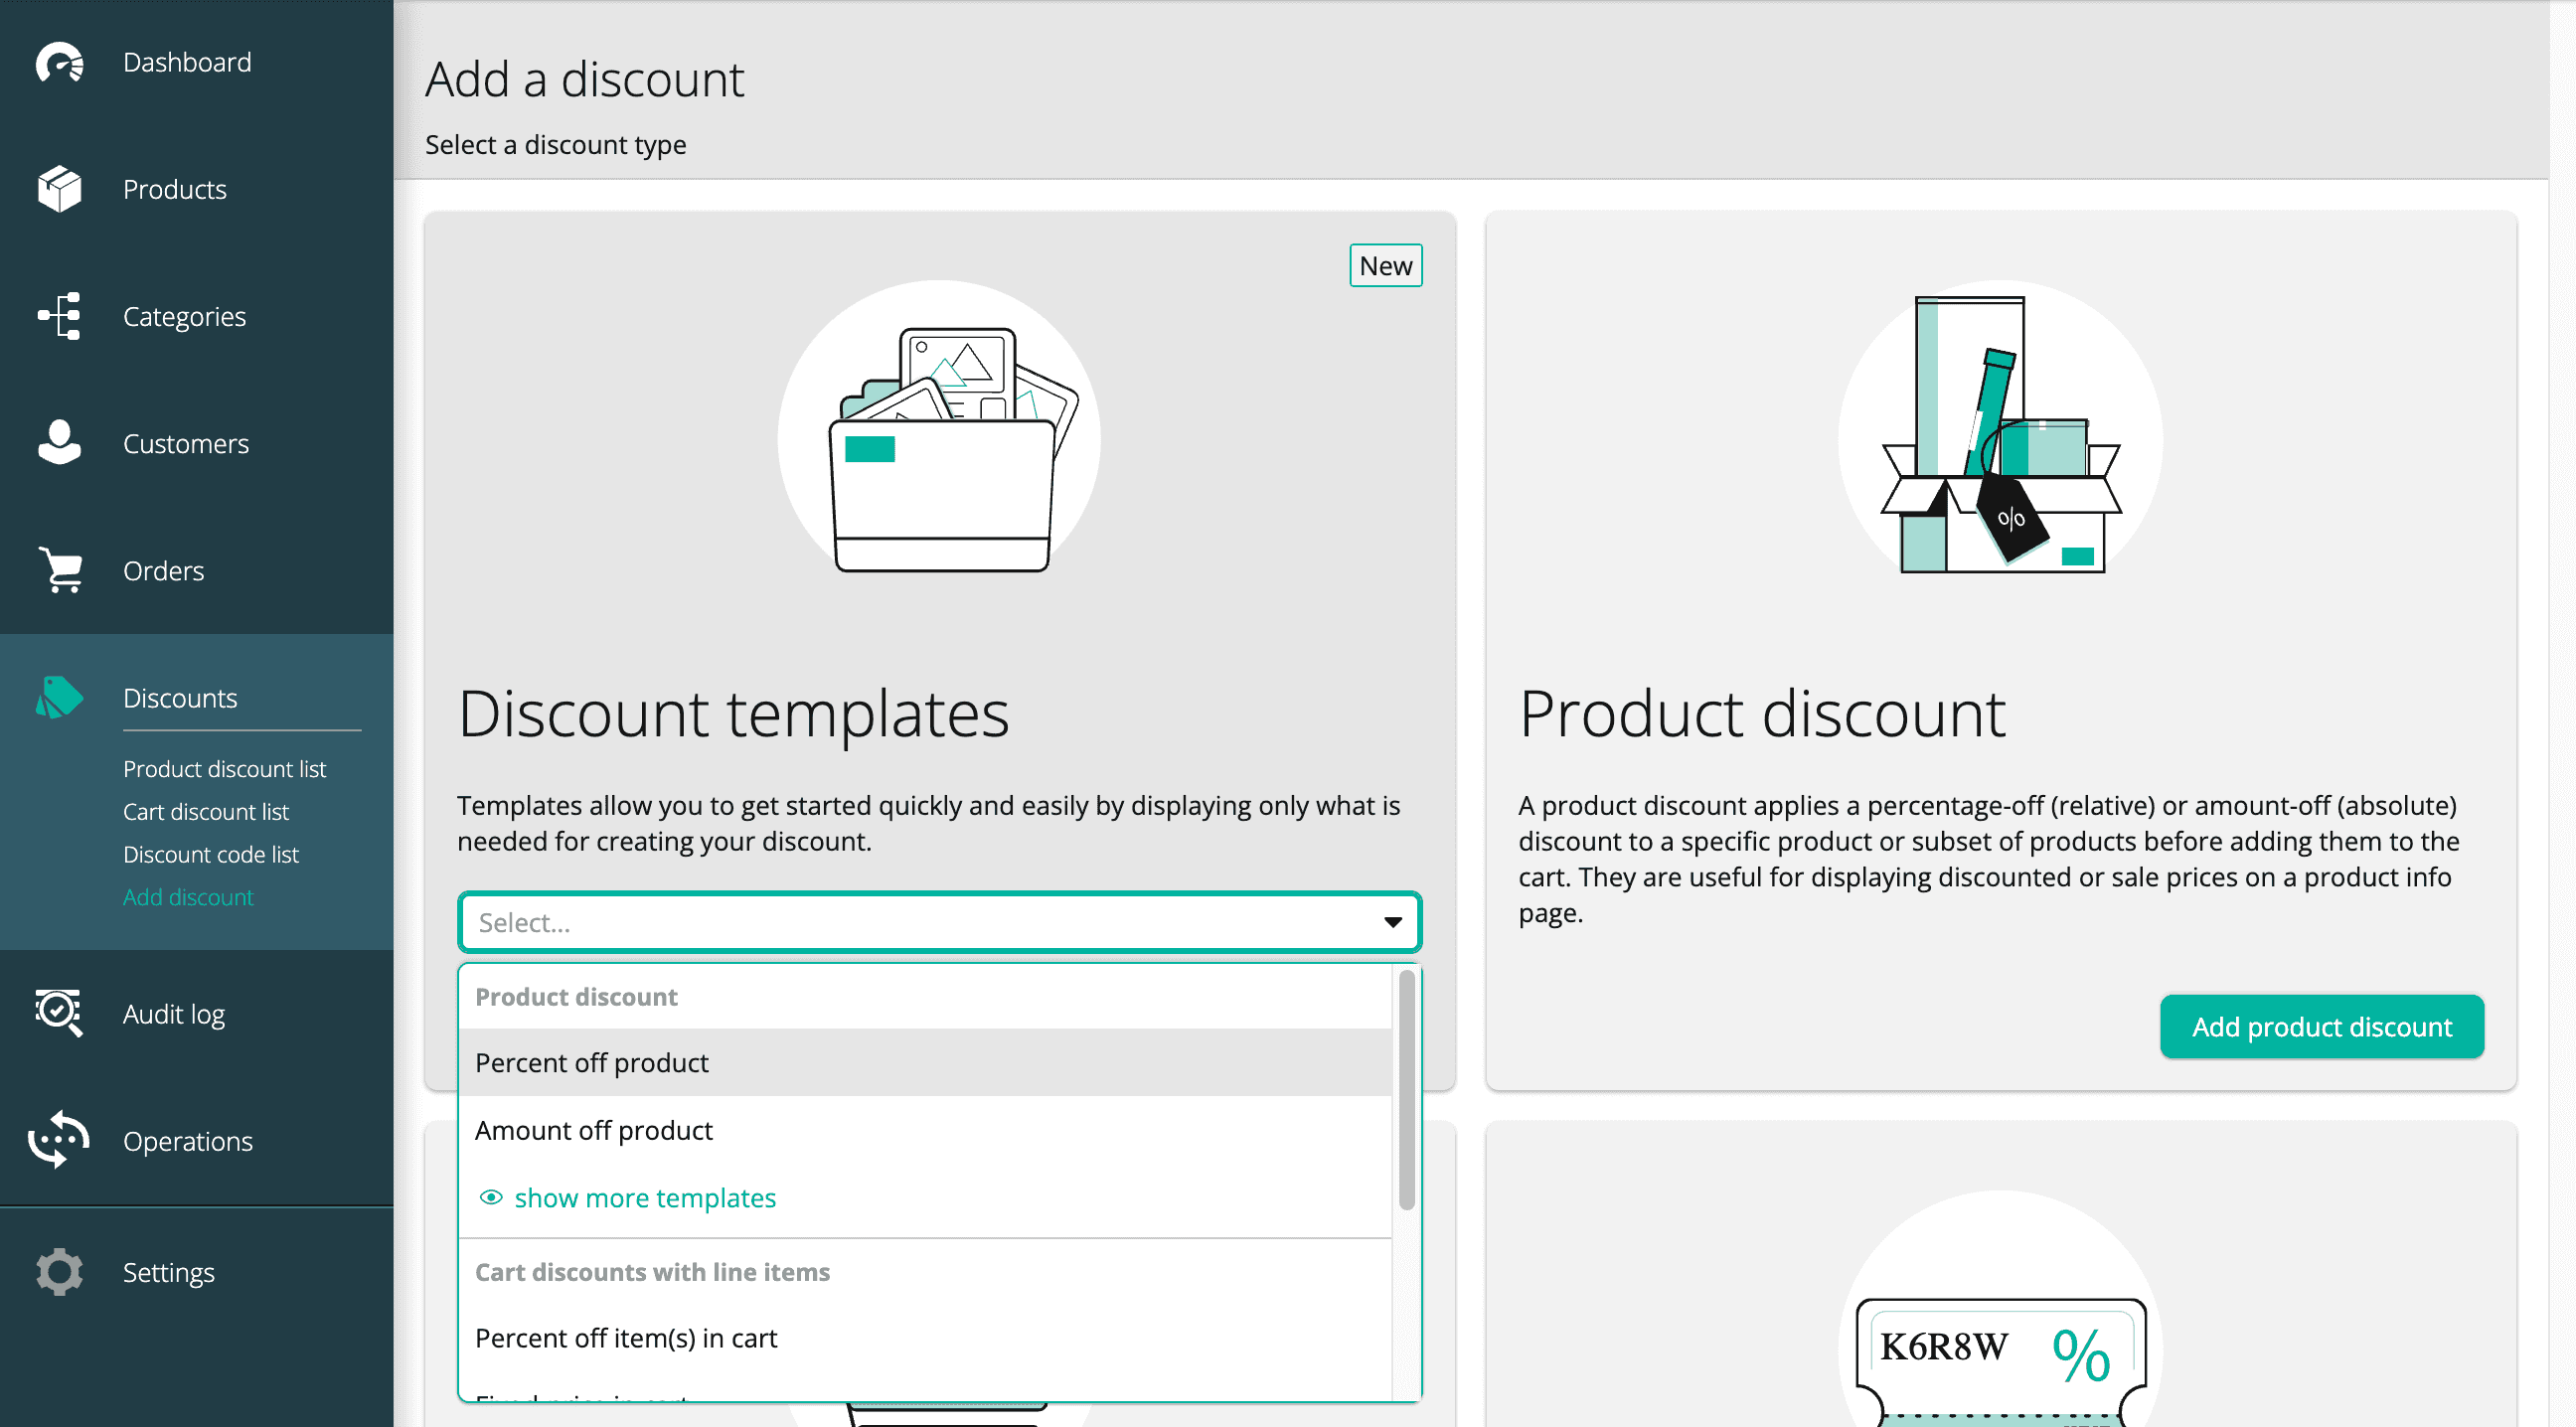The width and height of the screenshot is (2576, 1427).
Task: Open the Orders section
Action: (163, 570)
